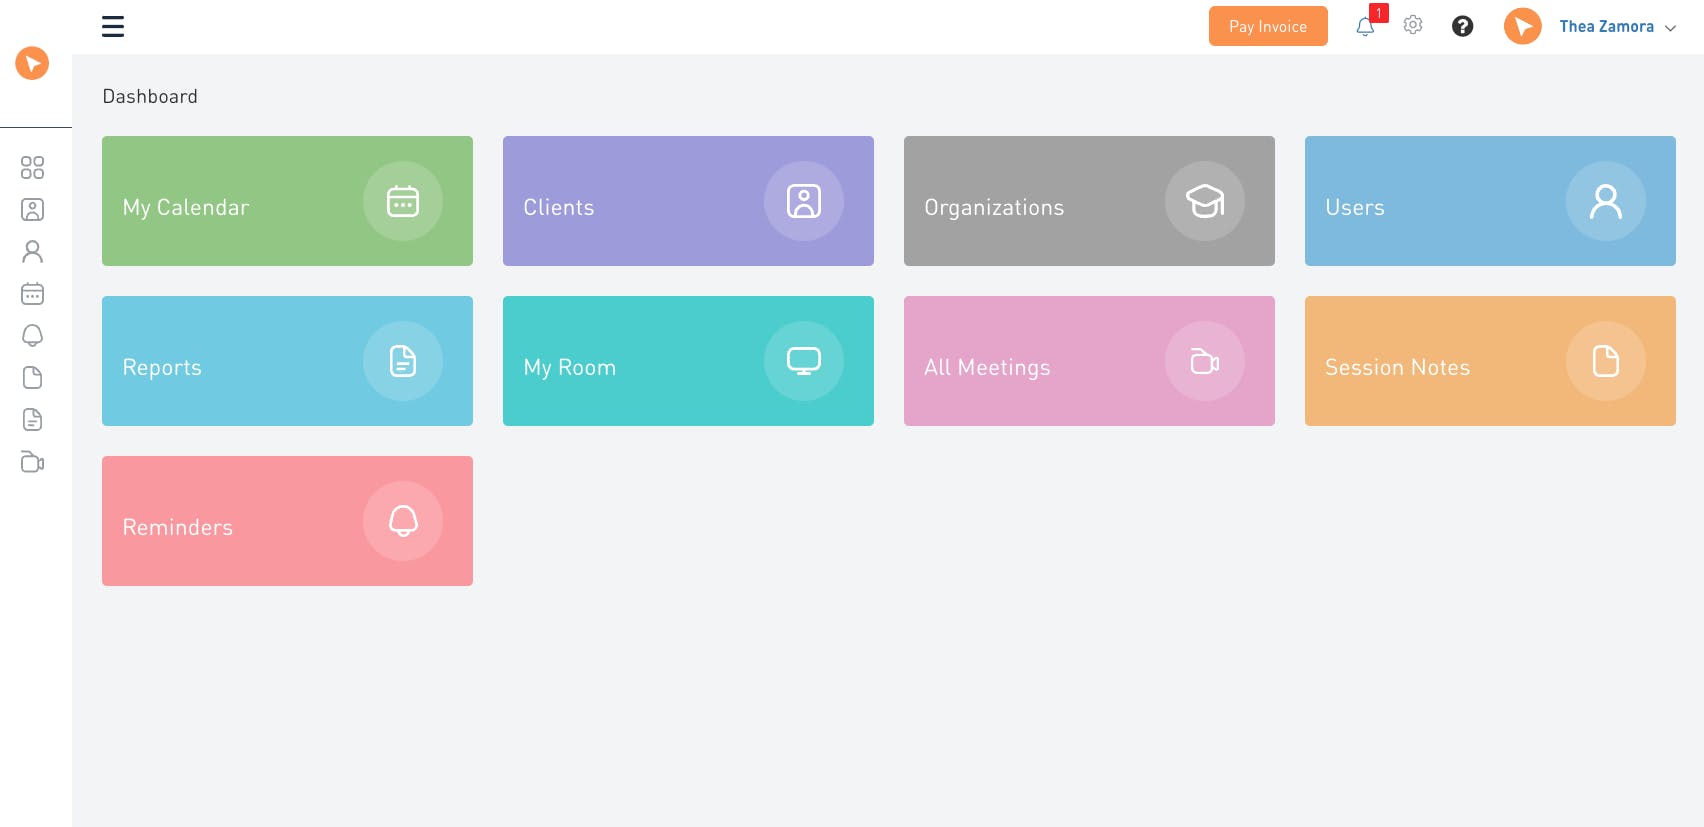The height and width of the screenshot is (827, 1704).
Task: Open the Reports card
Action: (x=287, y=361)
